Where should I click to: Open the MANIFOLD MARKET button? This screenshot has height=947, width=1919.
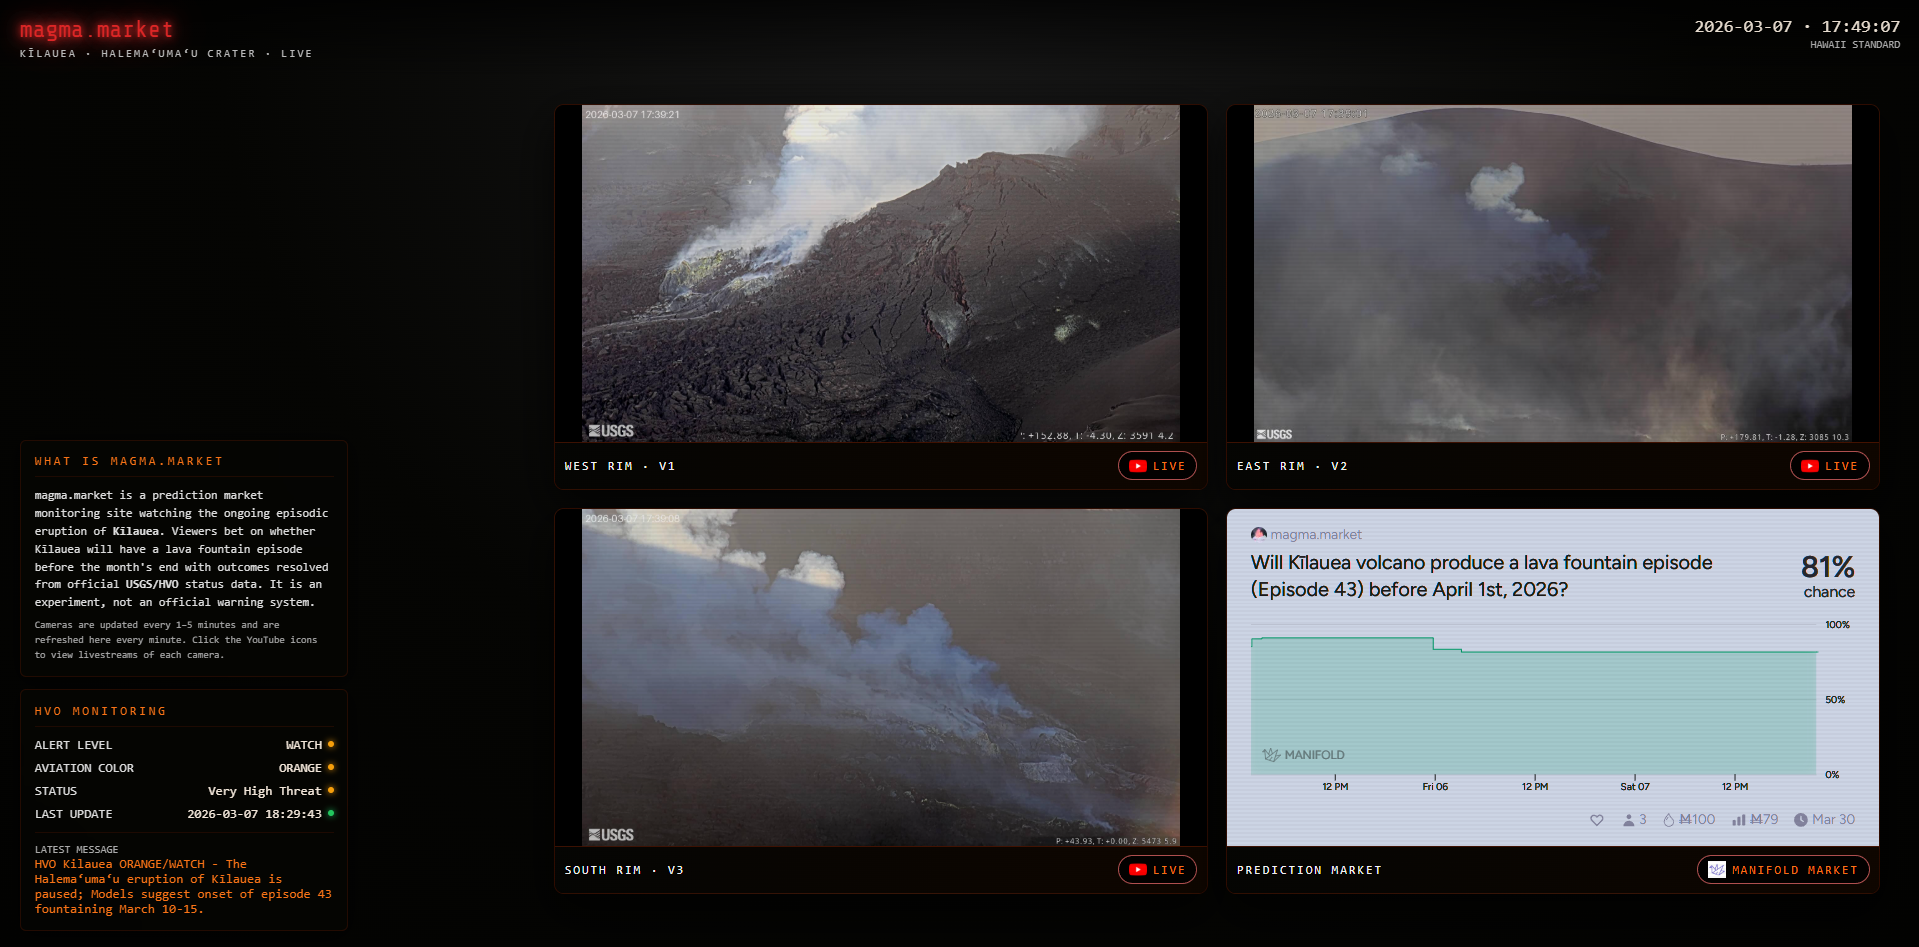coord(1783,869)
